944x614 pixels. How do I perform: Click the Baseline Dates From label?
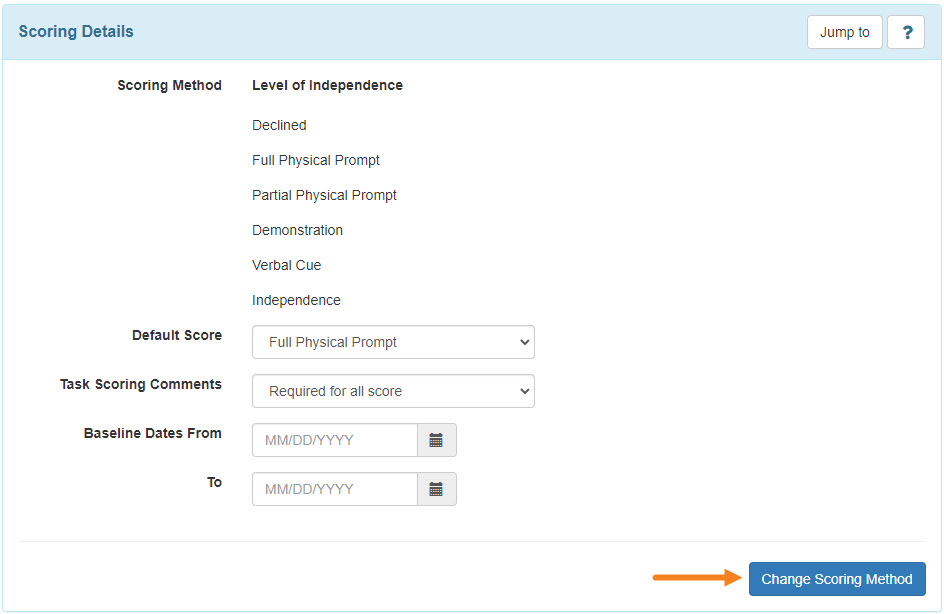[x=153, y=433]
